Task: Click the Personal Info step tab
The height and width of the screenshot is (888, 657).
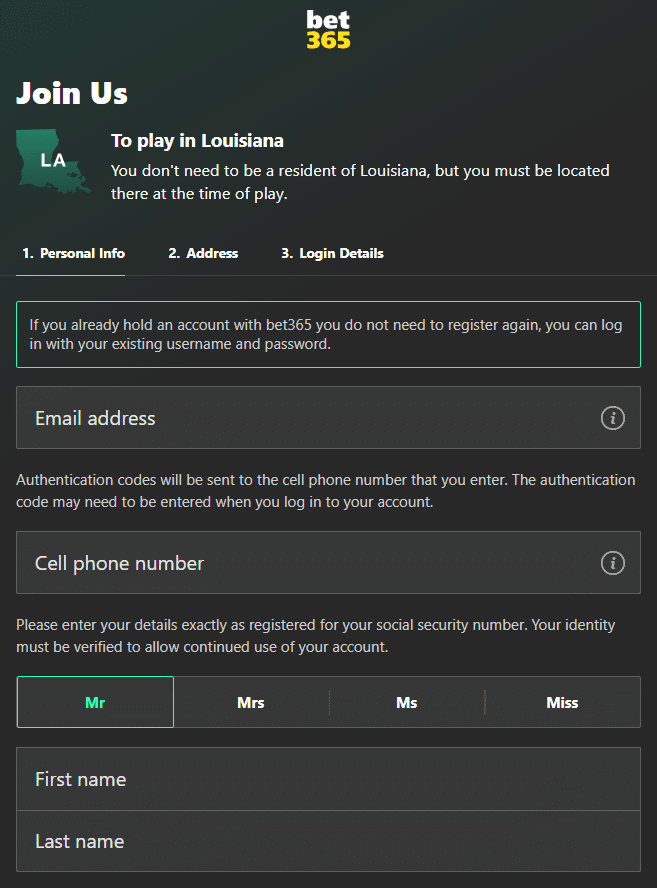Action: click(x=72, y=253)
